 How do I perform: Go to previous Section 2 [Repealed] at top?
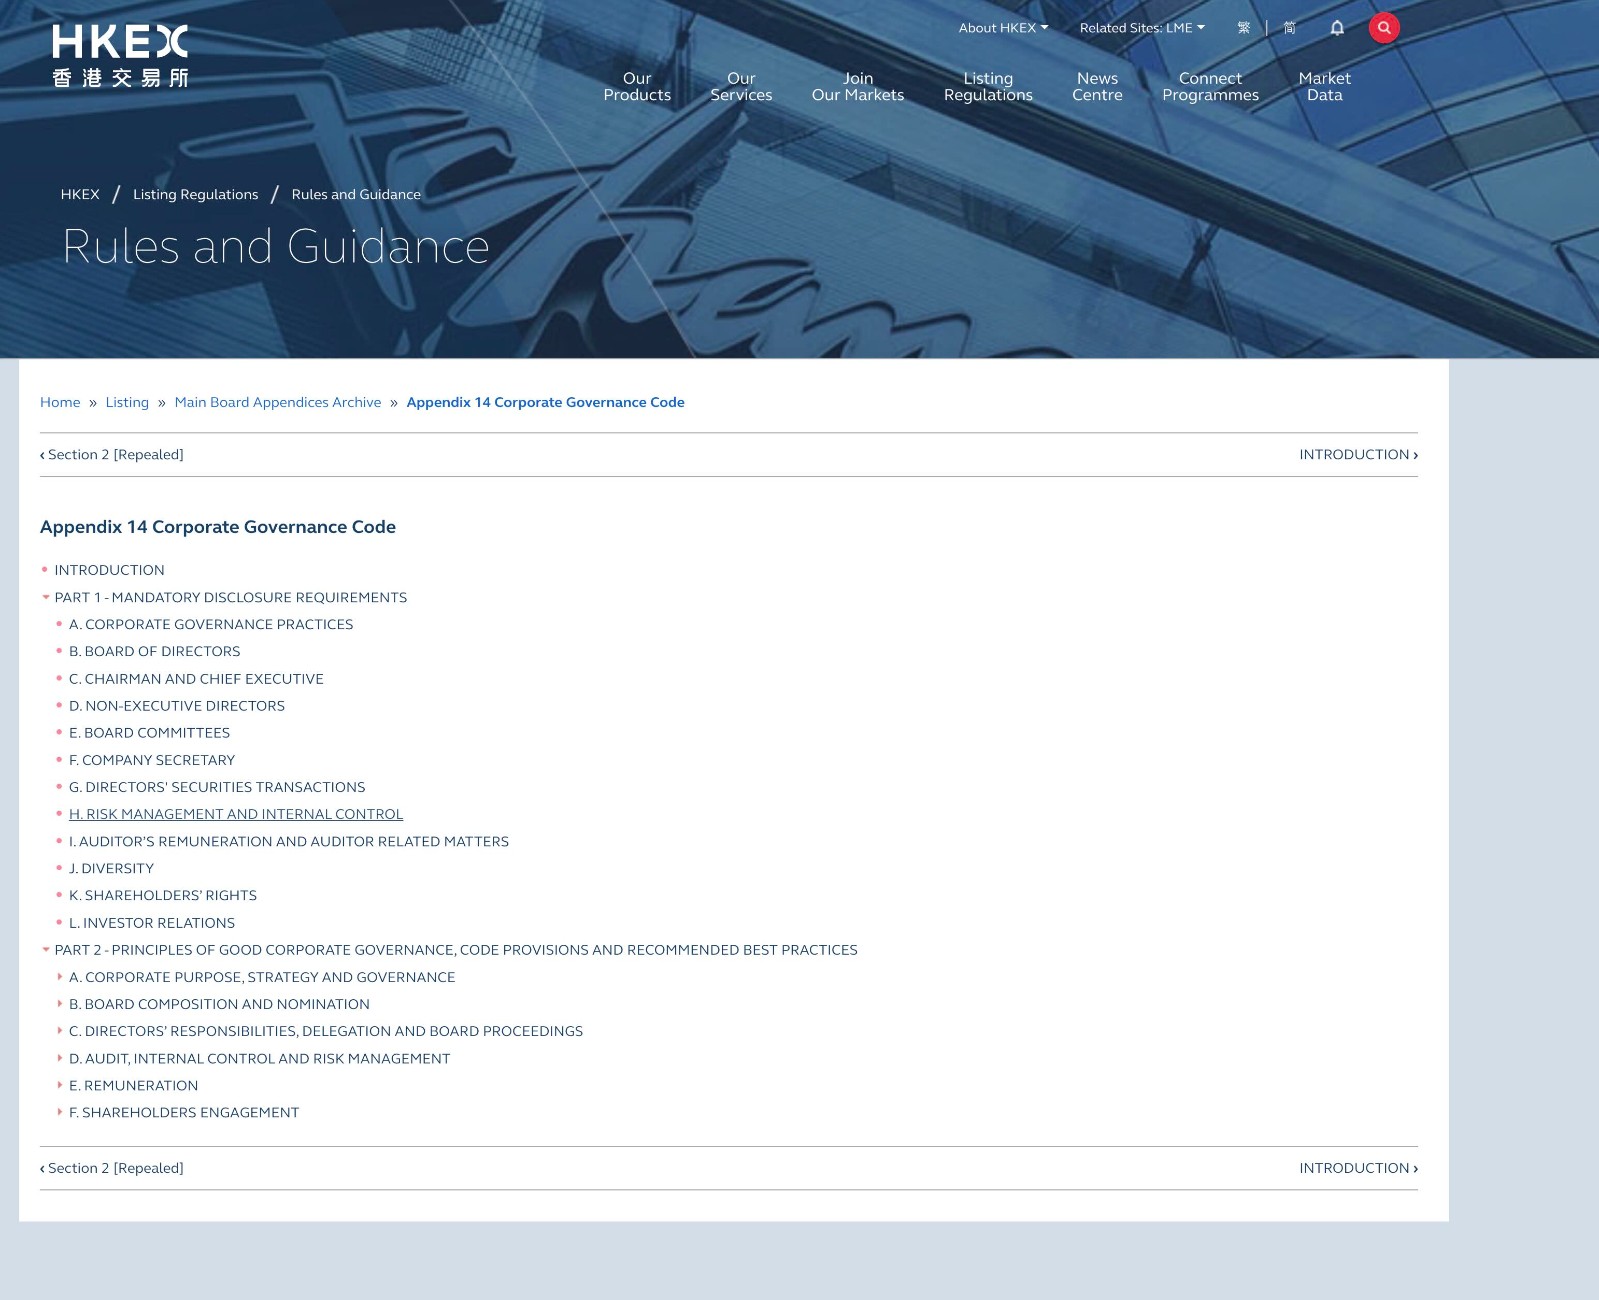(x=112, y=454)
